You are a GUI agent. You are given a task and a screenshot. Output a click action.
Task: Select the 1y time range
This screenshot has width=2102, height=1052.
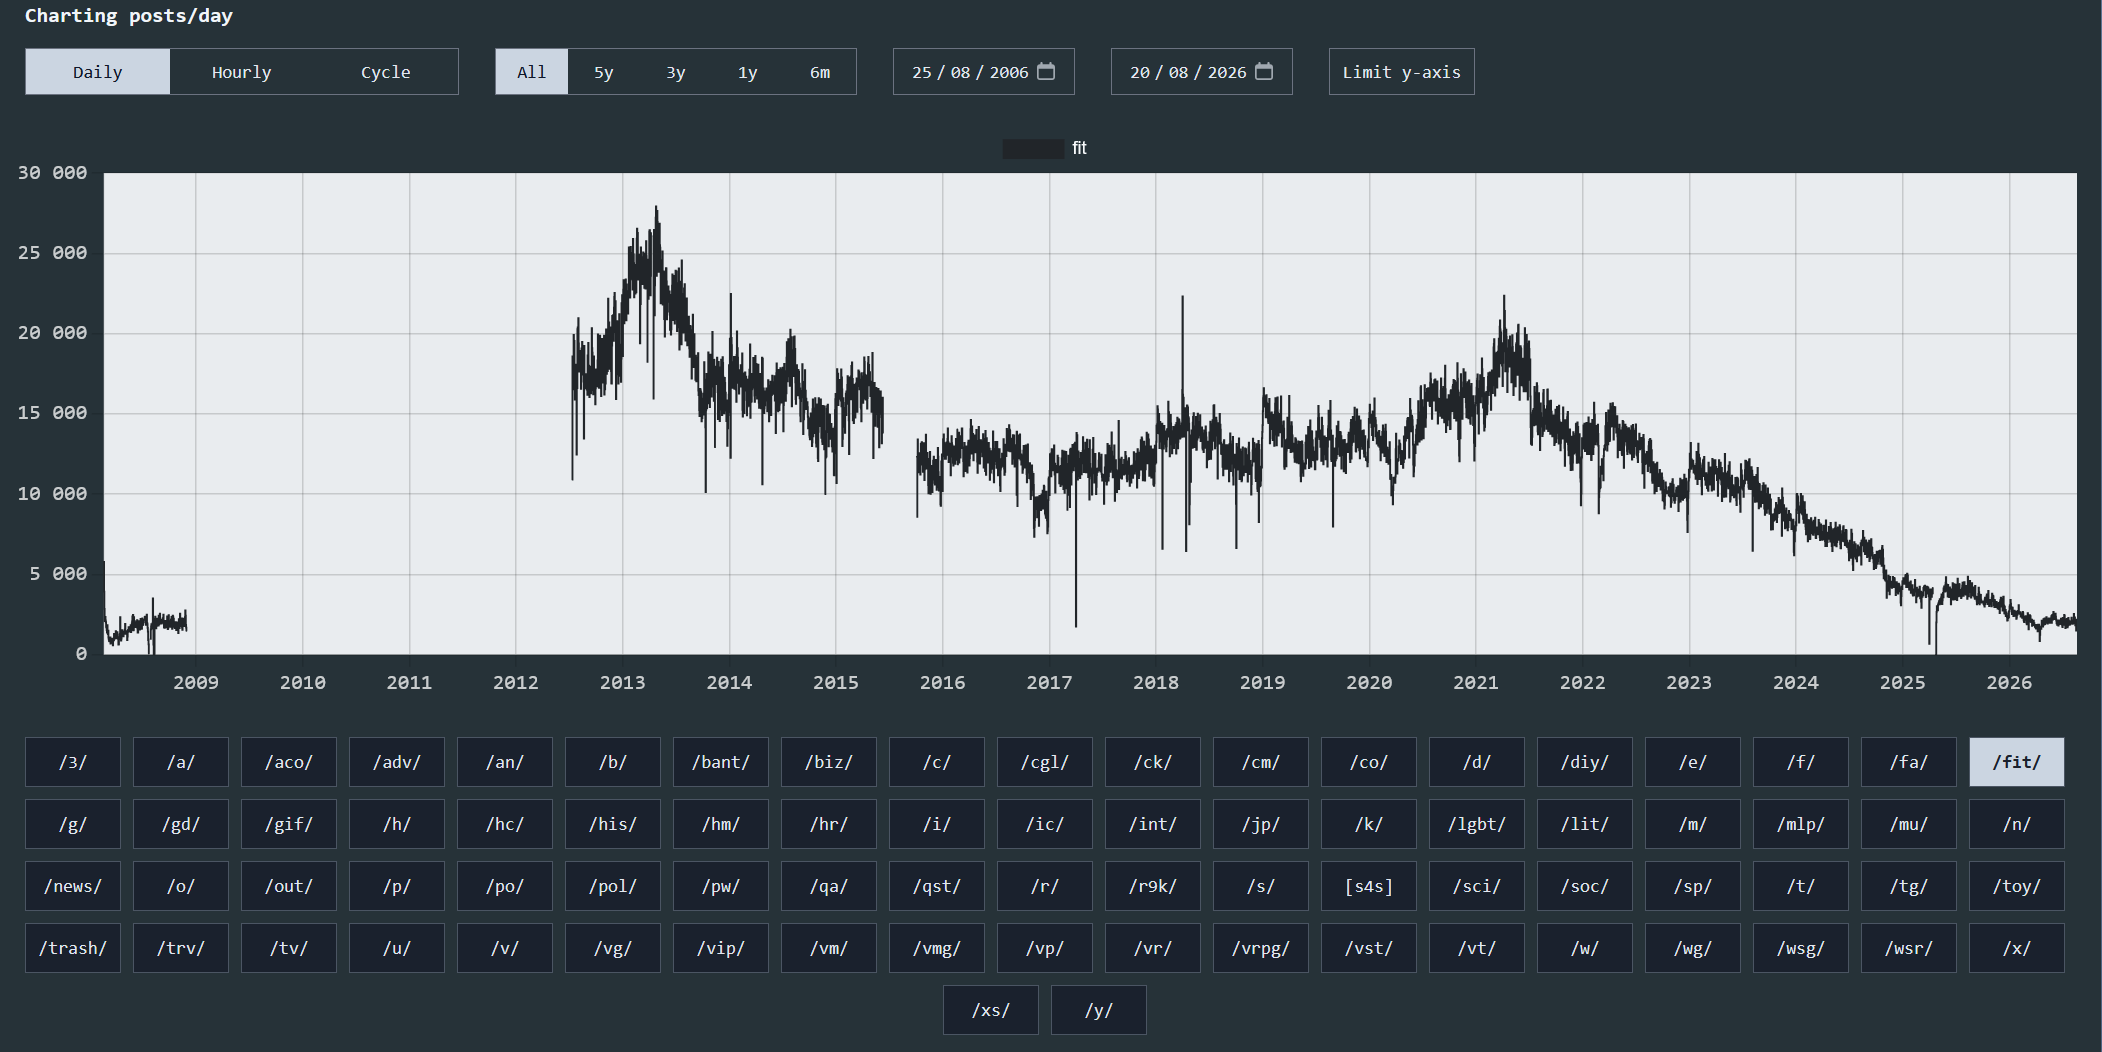click(748, 72)
